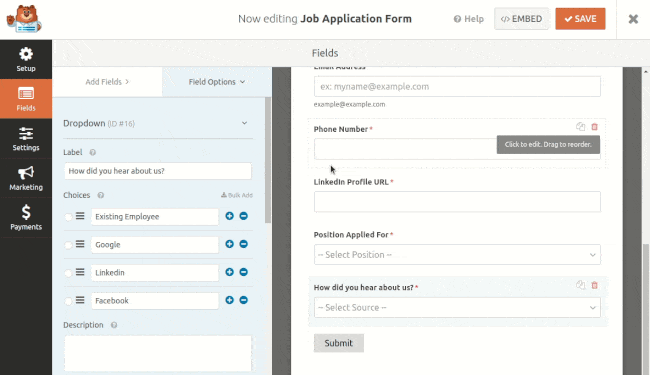Select the Position Applied For label
This screenshot has height=375, width=650.
(x=351, y=235)
